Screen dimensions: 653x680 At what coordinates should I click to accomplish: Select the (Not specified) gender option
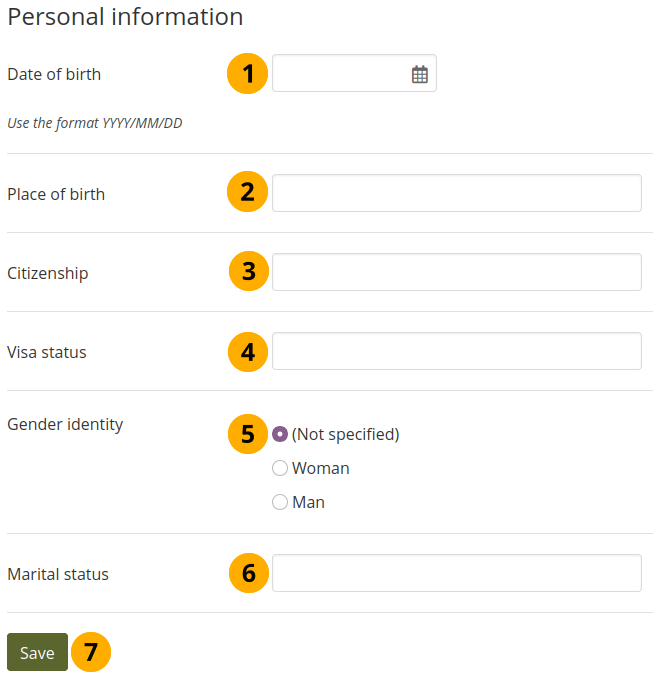click(280, 434)
